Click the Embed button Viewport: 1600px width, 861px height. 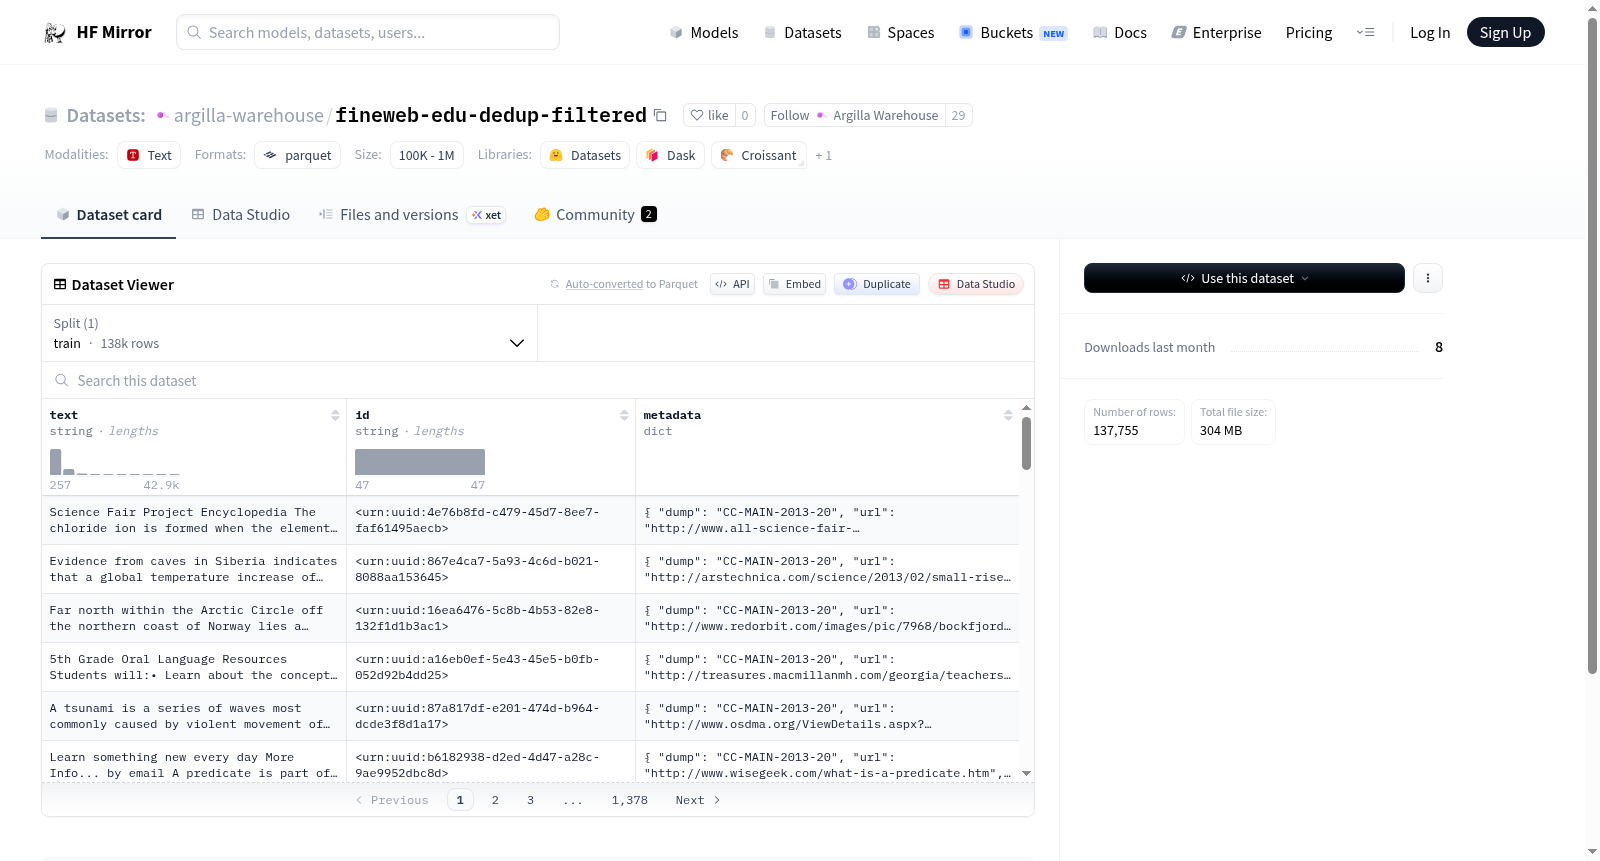794,284
